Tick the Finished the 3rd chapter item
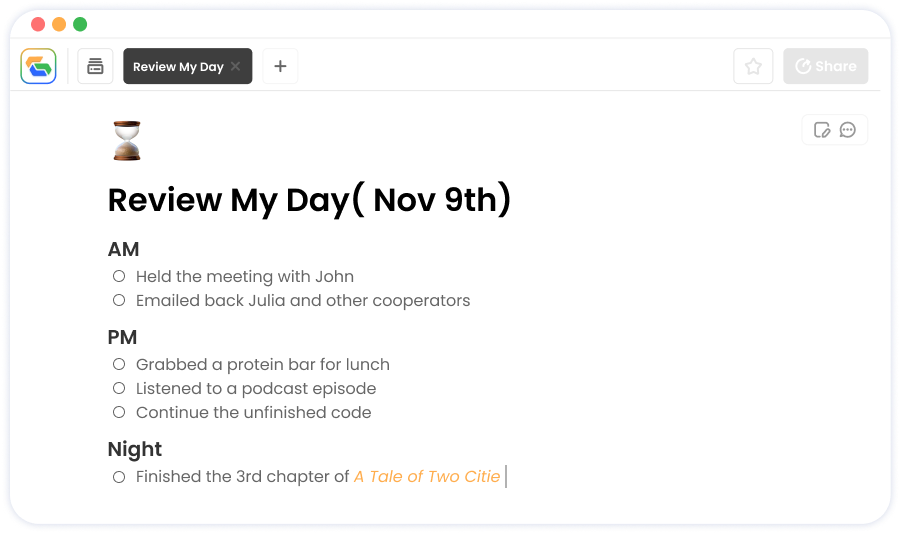The width and height of the screenshot is (900, 534). click(119, 477)
